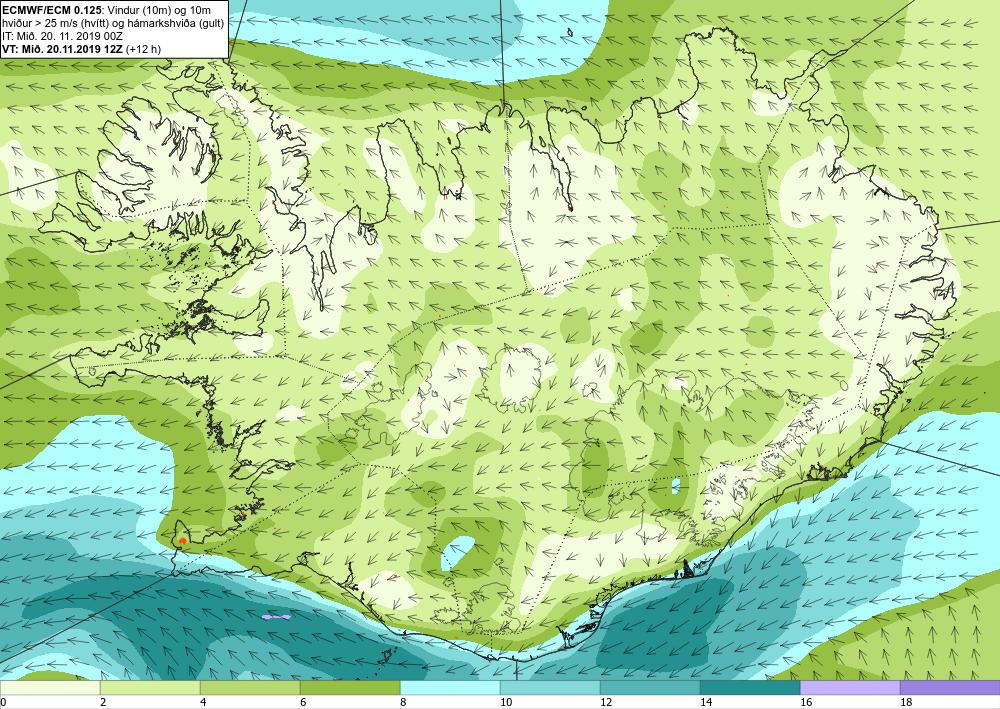
Task: Click the isolated cyan patch inland in south Iceland
Action: tap(458, 552)
